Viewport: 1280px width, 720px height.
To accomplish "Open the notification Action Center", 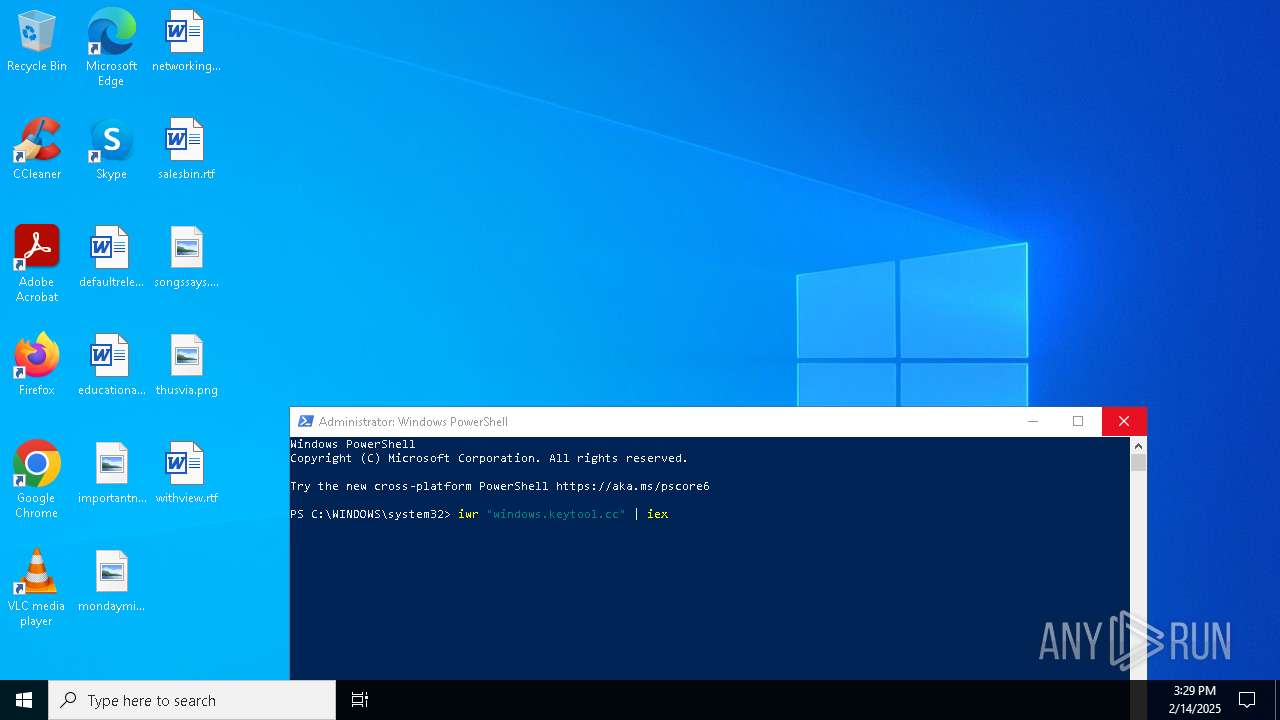I will 1247,700.
